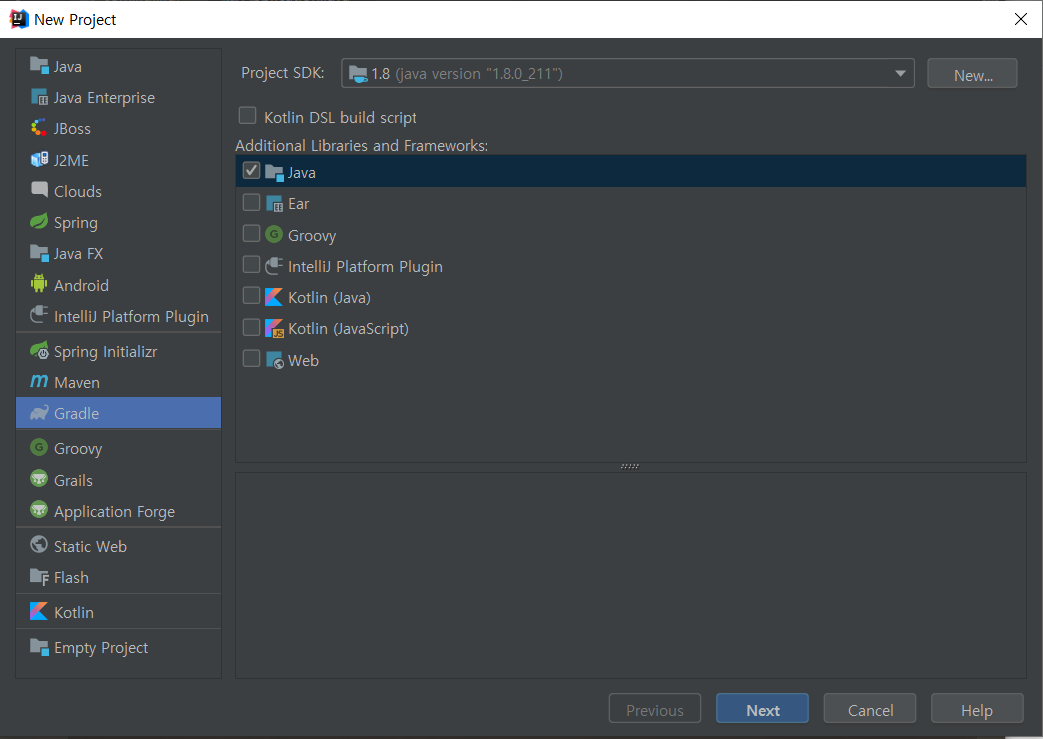This screenshot has height=739, width=1043.
Task: Select Empty Project label
Action: point(101,648)
